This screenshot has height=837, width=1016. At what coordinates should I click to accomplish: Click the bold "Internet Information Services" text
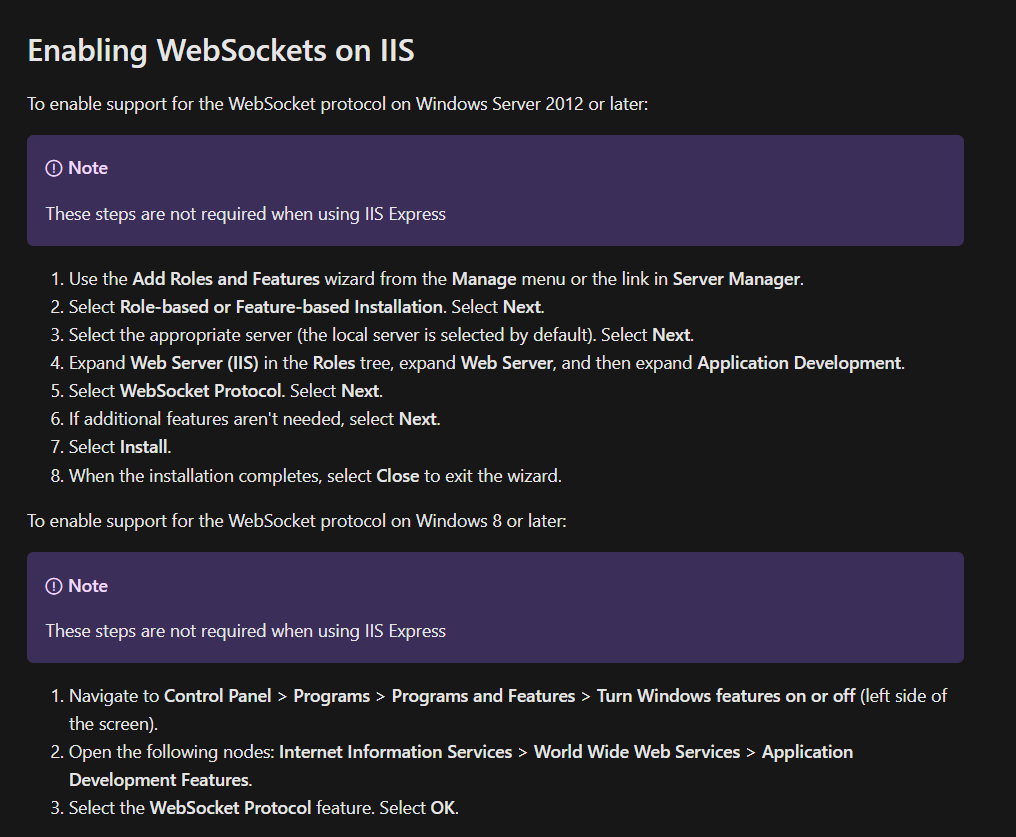click(x=395, y=752)
